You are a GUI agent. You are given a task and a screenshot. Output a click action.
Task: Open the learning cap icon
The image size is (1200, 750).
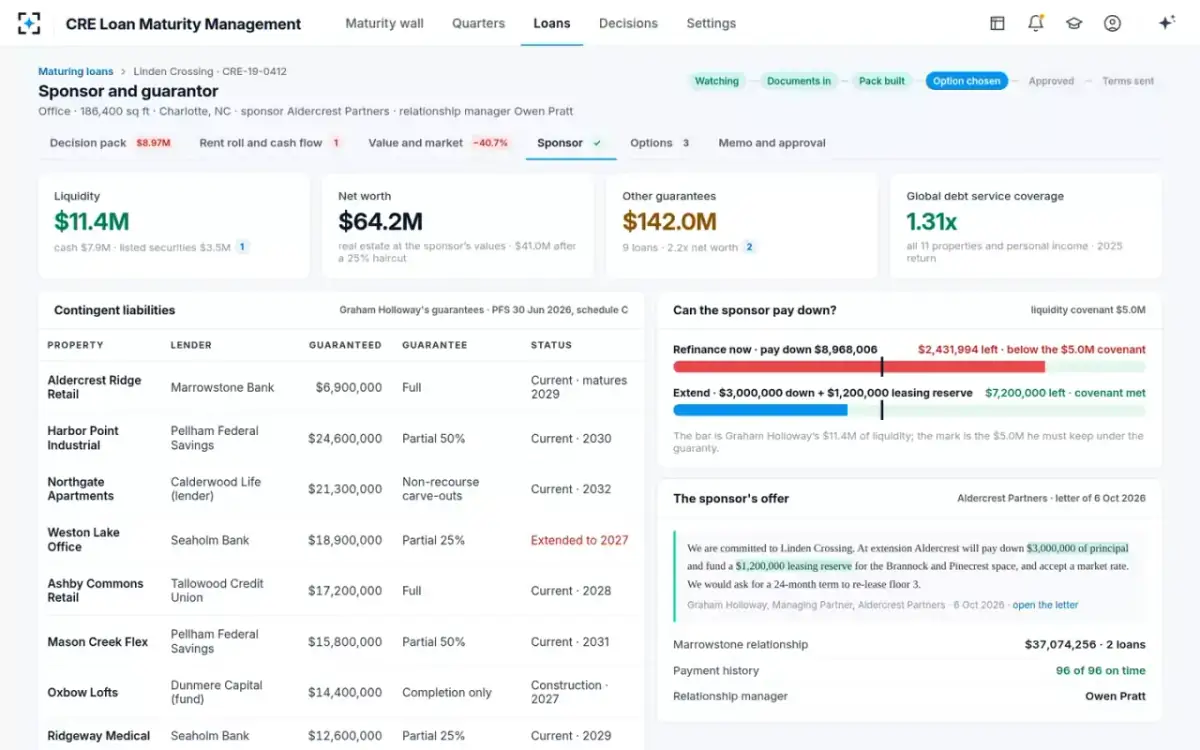(1074, 23)
